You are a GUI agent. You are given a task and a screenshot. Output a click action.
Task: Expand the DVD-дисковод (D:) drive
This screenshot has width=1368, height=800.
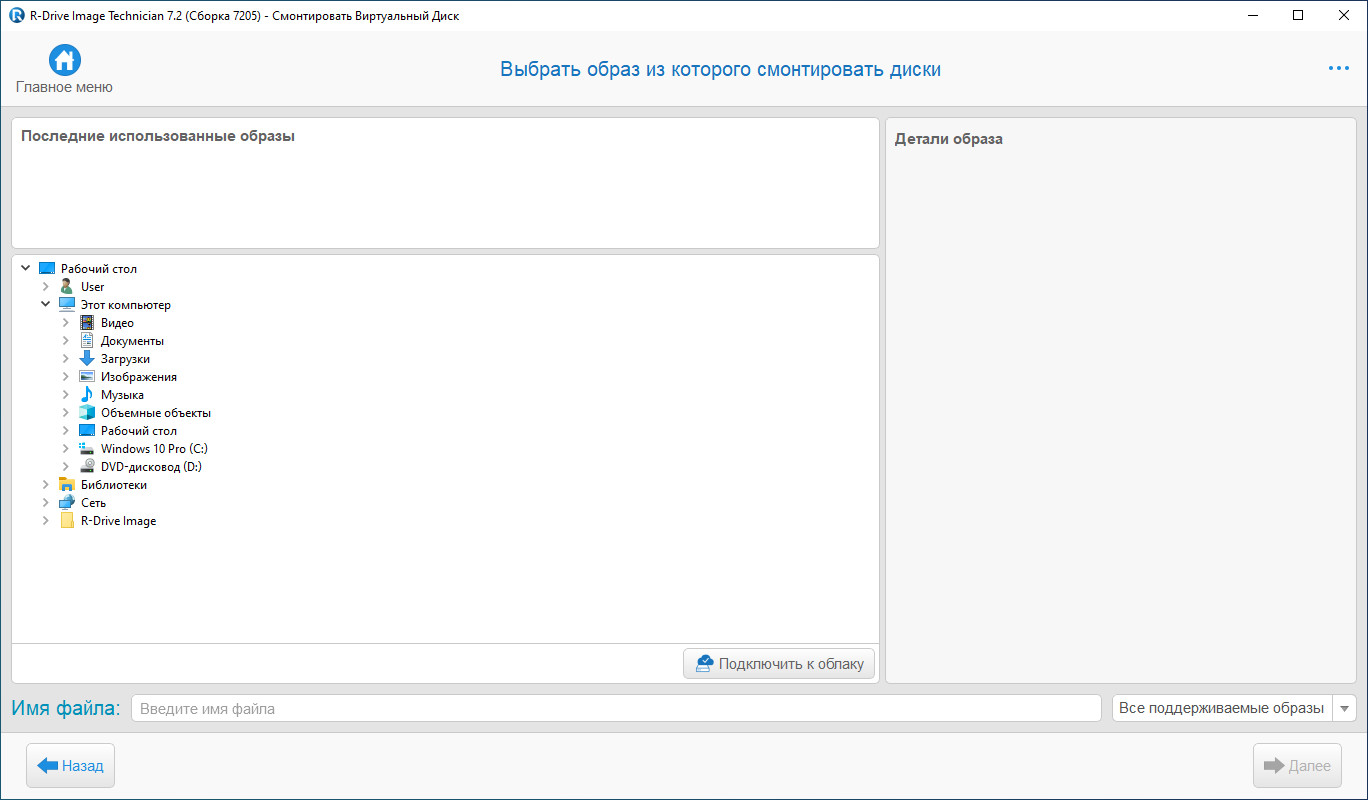tap(65, 467)
